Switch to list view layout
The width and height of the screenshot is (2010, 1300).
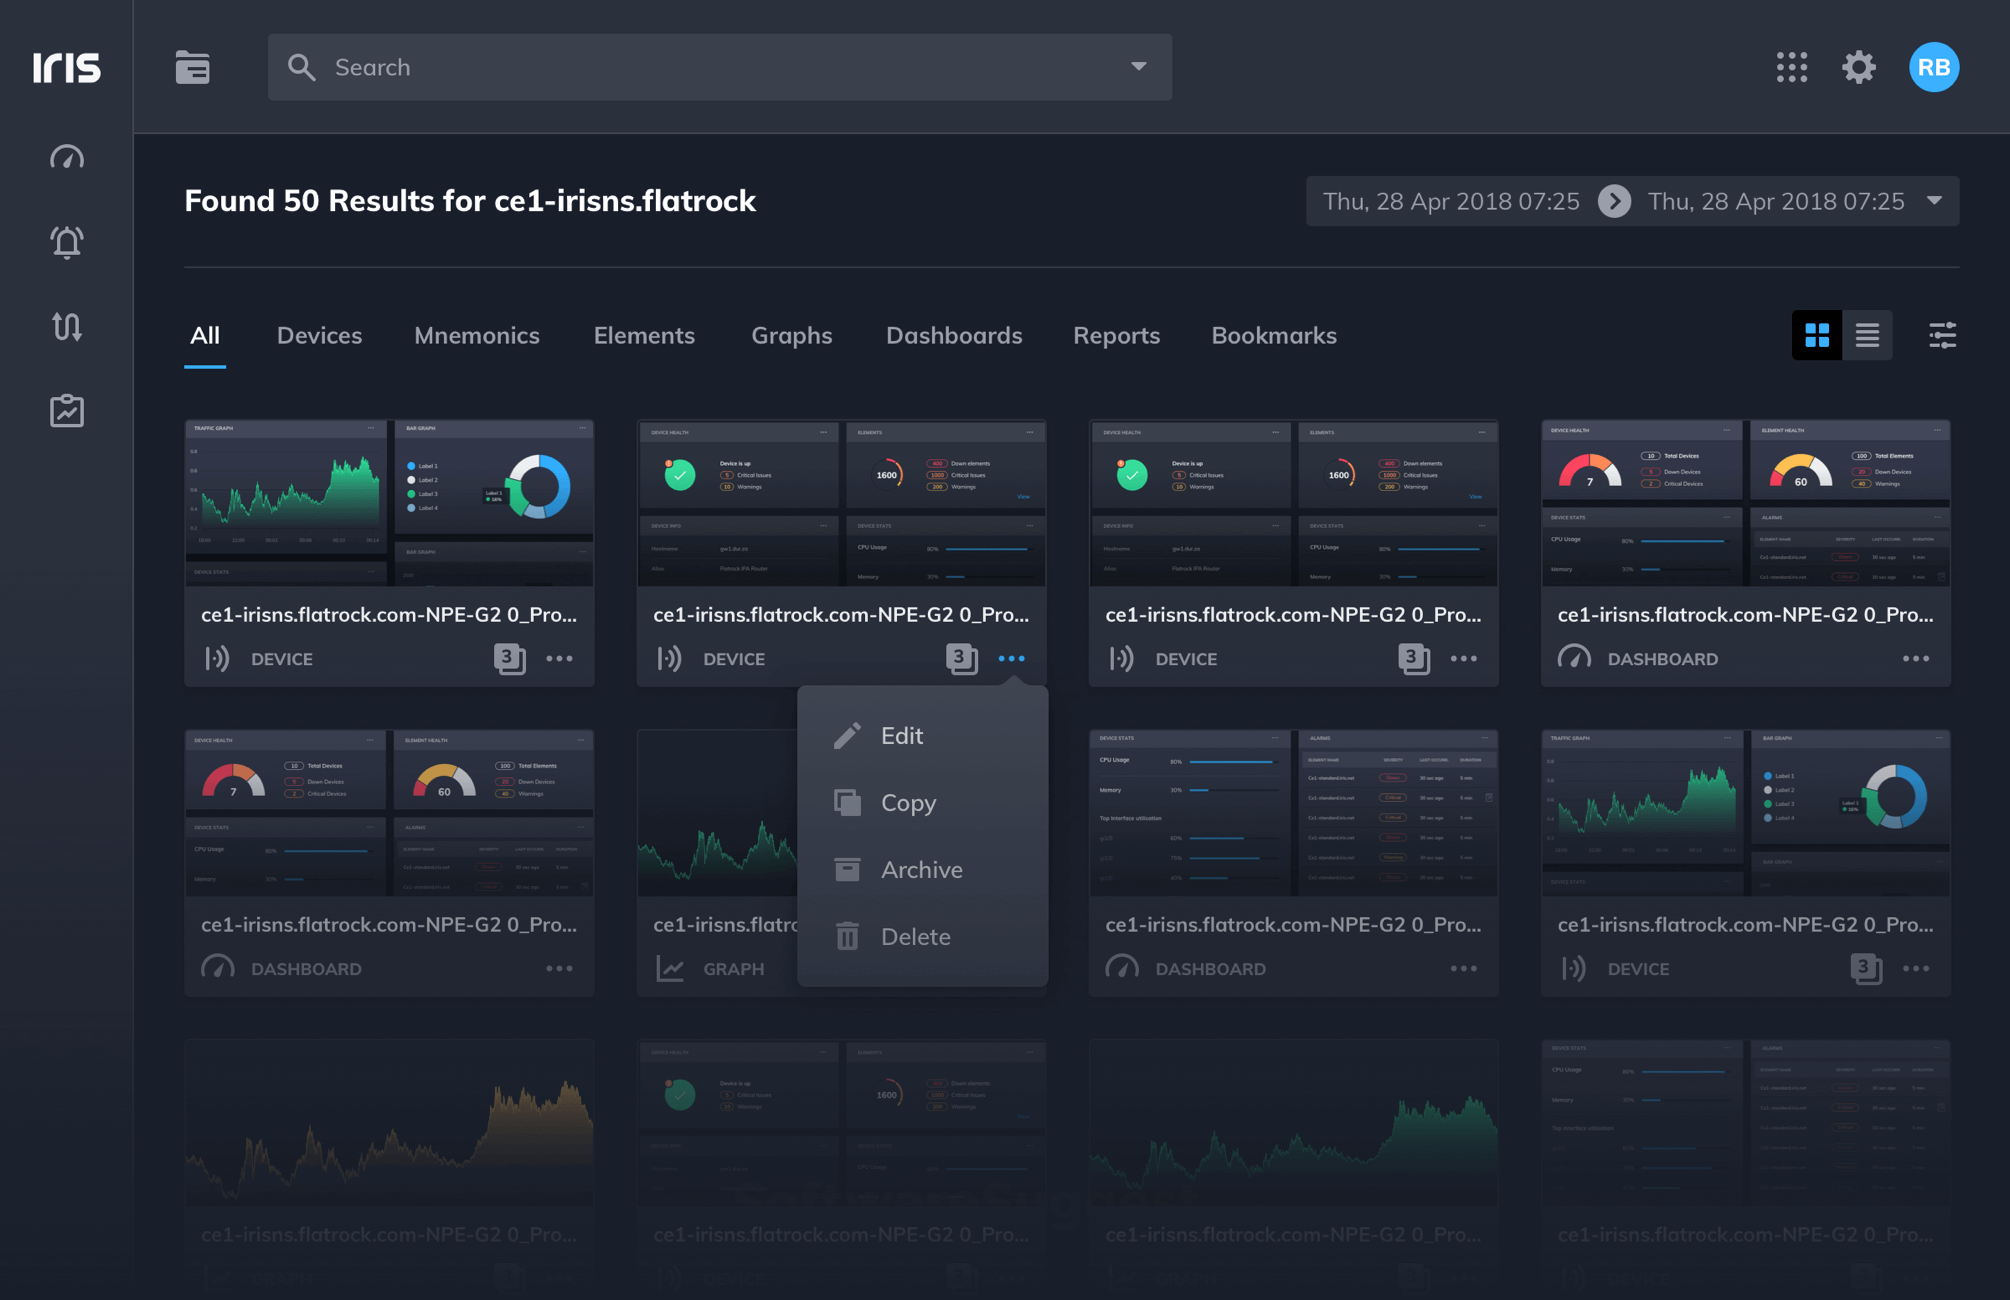(1866, 336)
